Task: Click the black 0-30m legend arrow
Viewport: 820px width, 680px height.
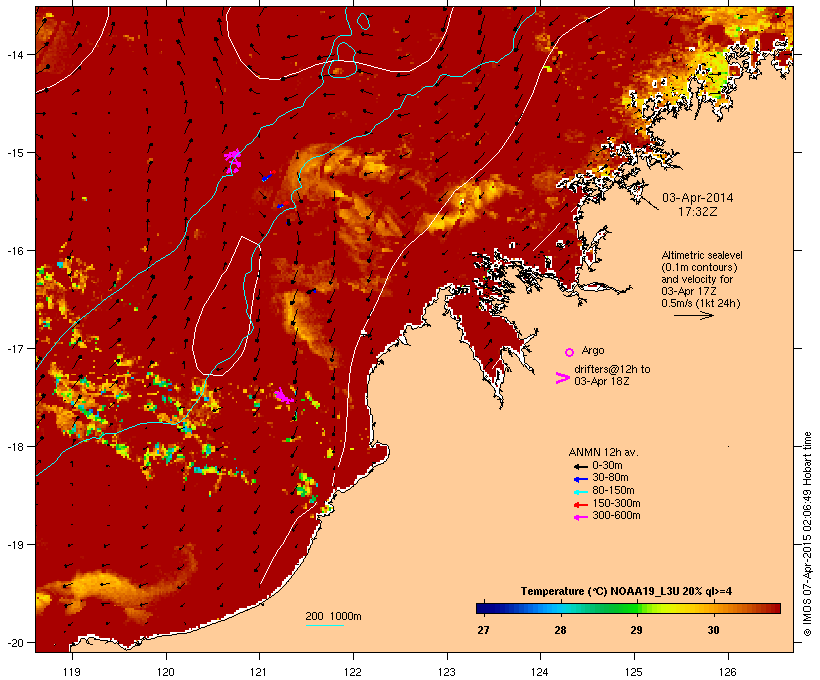Action: (580, 466)
